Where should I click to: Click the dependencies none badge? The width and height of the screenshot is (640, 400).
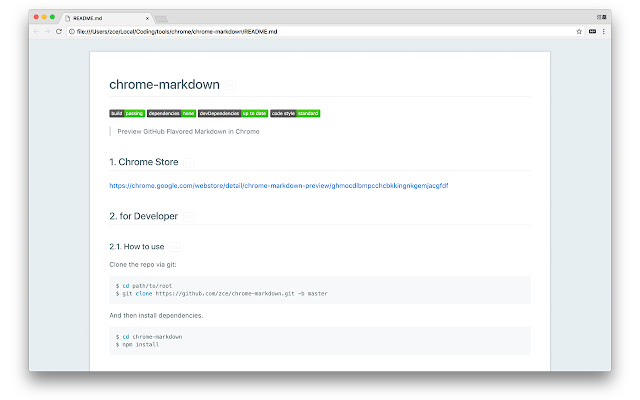click(171, 113)
